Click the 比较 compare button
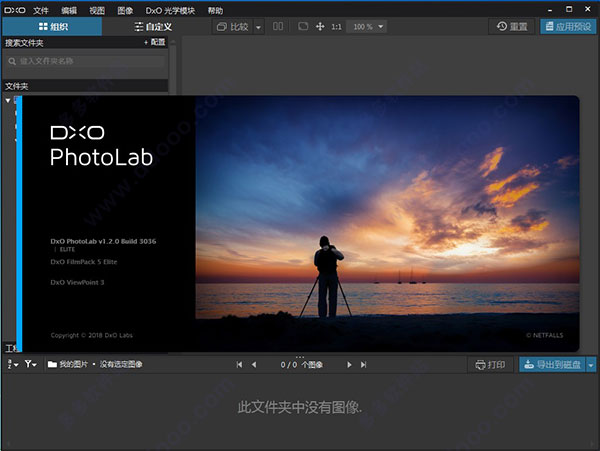This screenshot has width=600, height=451. point(233,26)
